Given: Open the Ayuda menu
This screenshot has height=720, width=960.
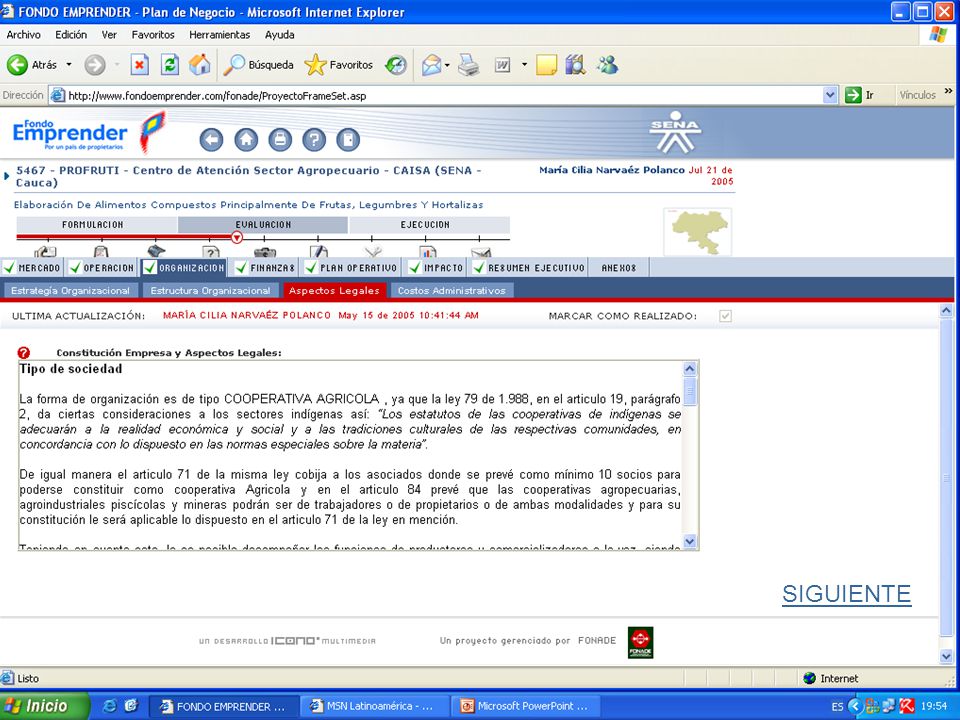Looking at the screenshot, I should click(279, 35).
